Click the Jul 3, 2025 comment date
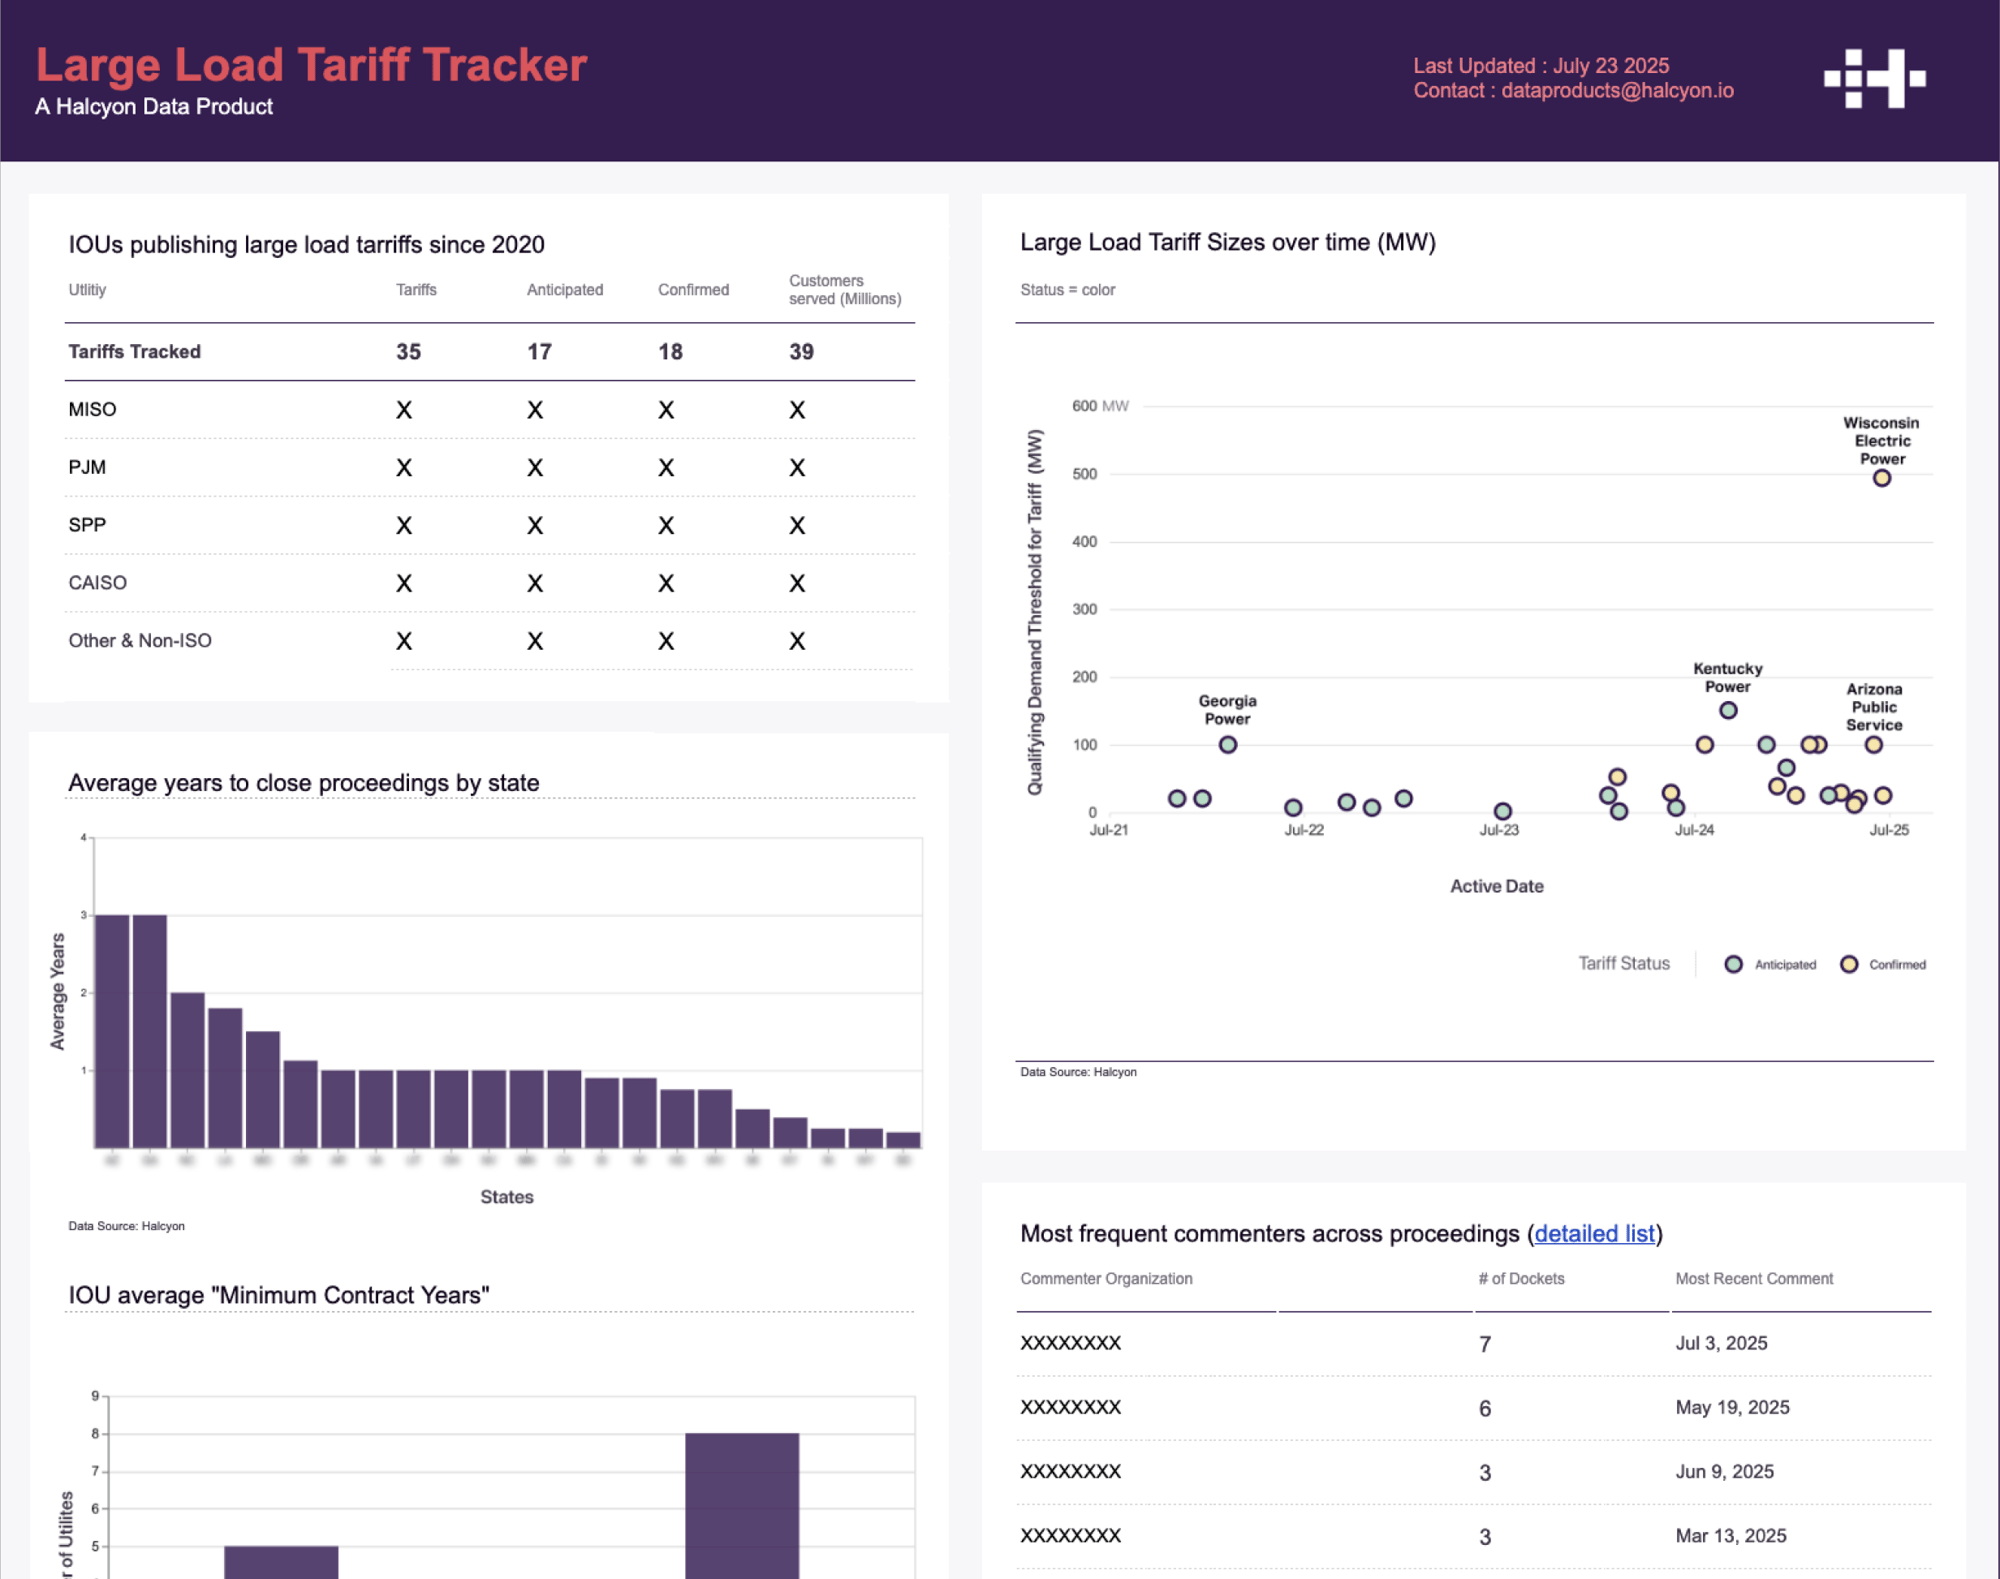Image resolution: width=2000 pixels, height=1579 pixels. tap(1721, 1343)
